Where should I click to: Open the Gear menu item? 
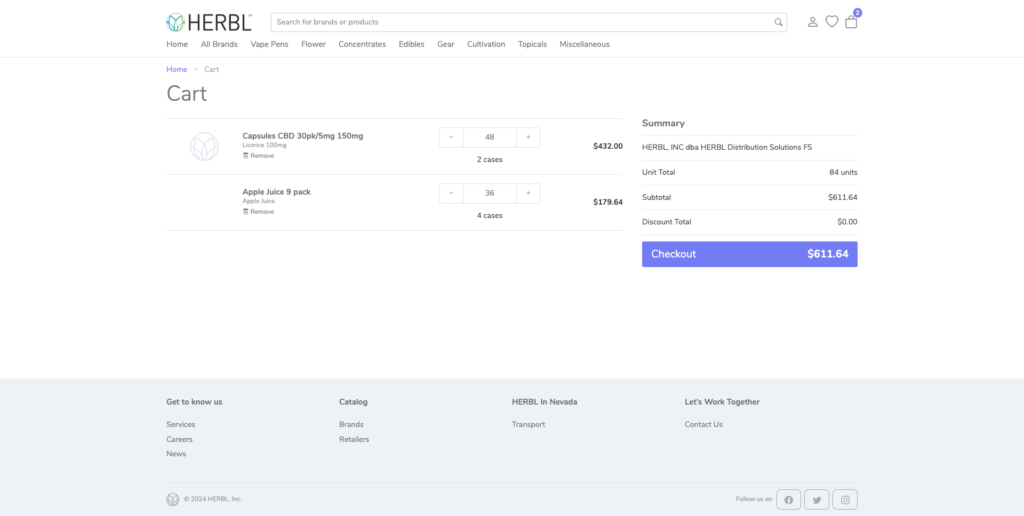446,44
